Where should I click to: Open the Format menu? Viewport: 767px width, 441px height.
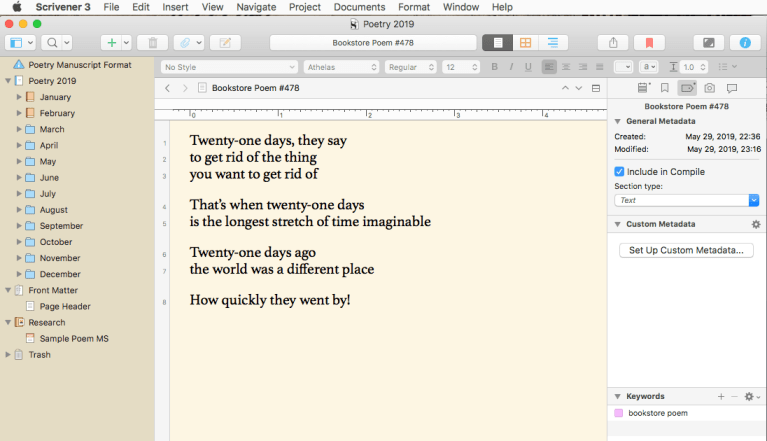tap(414, 7)
